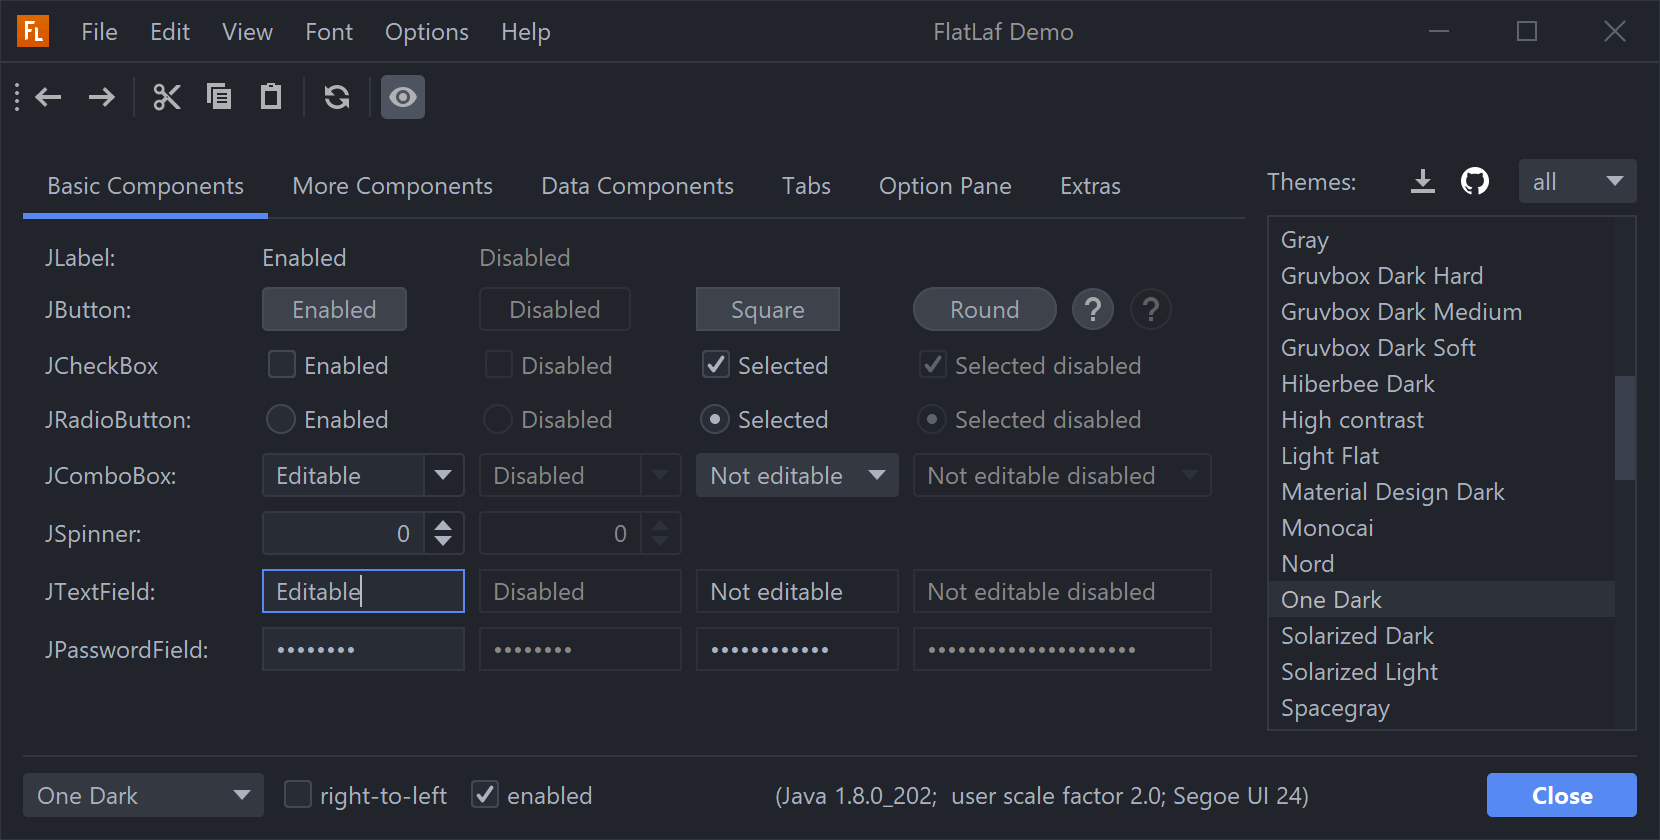Switch to the Data Components tab
Image resolution: width=1660 pixels, height=840 pixels.
pyautogui.click(x=637, y=187)
